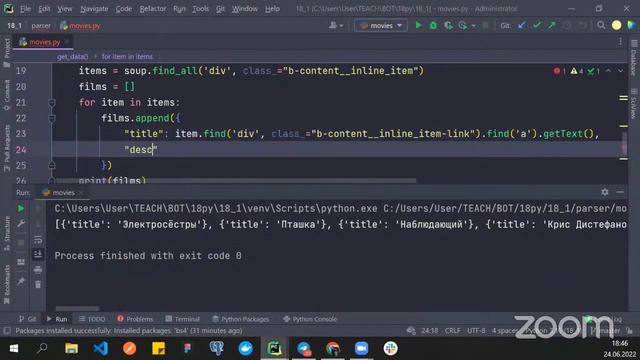Open Python Console tool window
Screen dimensions: 640x360
[310, 319]
